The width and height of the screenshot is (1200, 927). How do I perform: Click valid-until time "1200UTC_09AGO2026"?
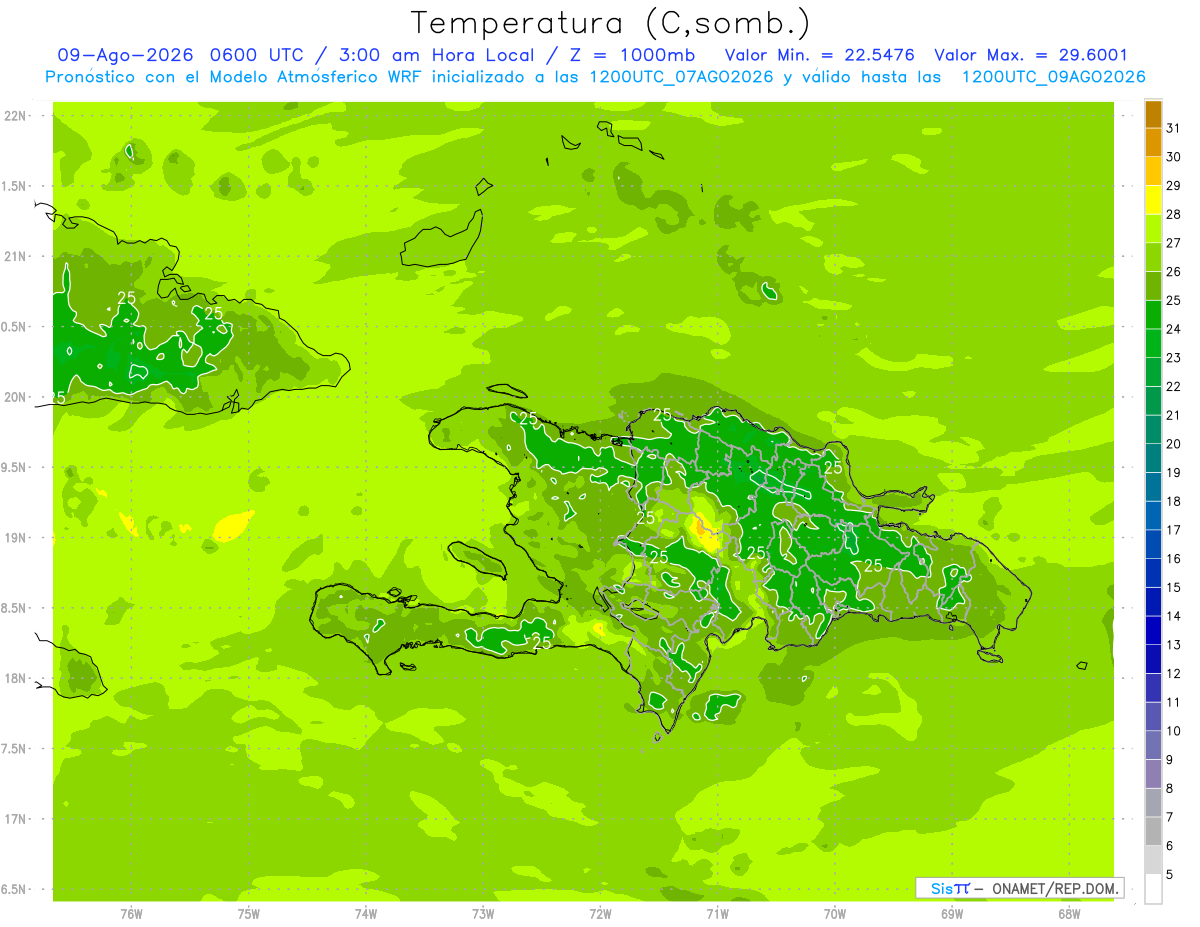pyautogui.click(x=1053, y=77)
